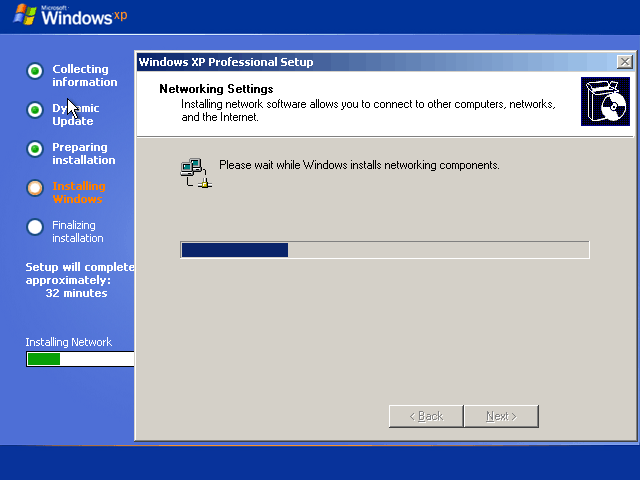Viewport: 640px width, 480px height.
Task: Click the networking components progress bar
Action: click(385, 250)
